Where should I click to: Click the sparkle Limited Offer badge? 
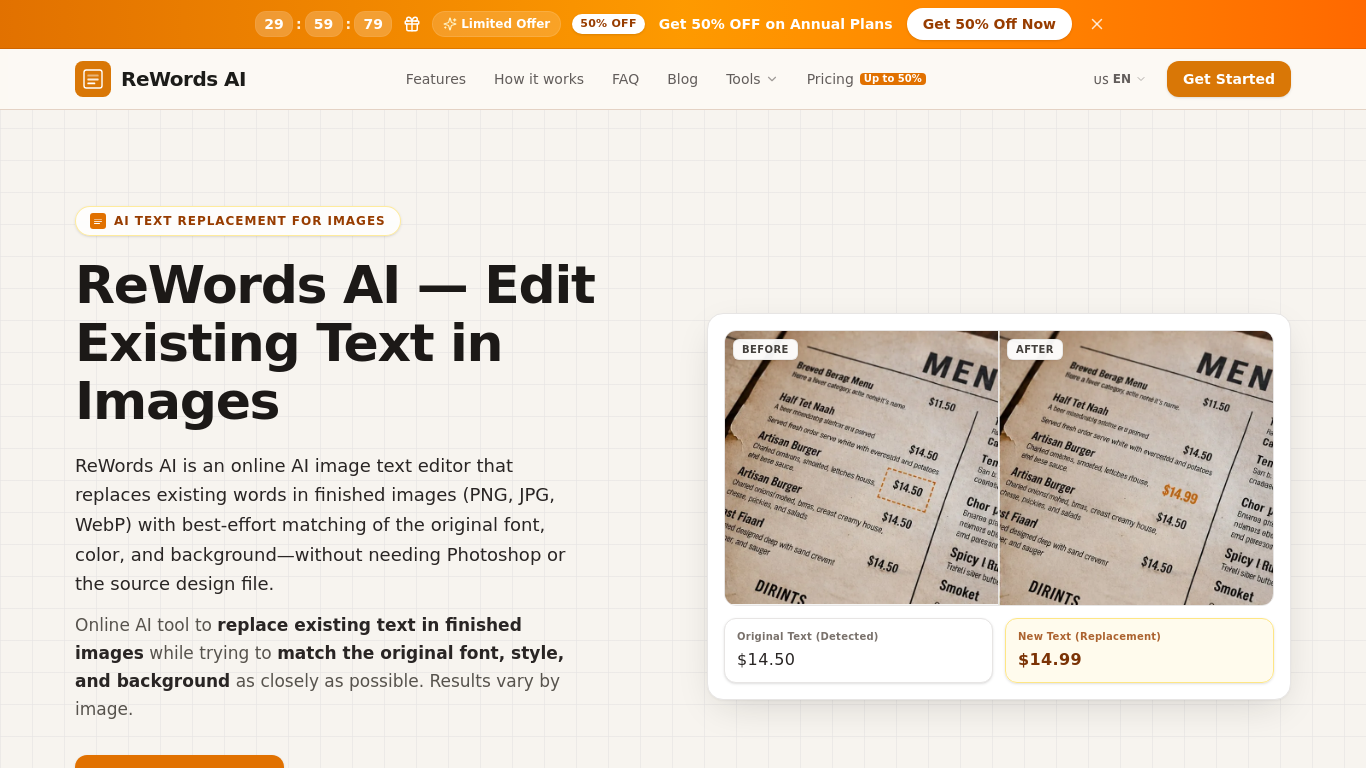click(496, 24)
